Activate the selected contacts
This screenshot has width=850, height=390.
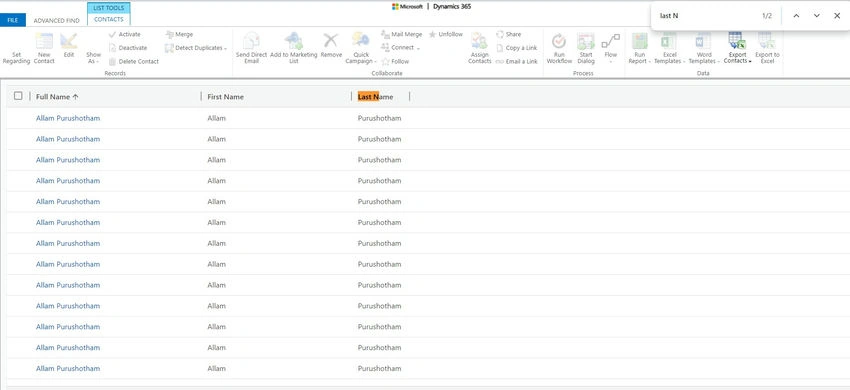point(124,34)
